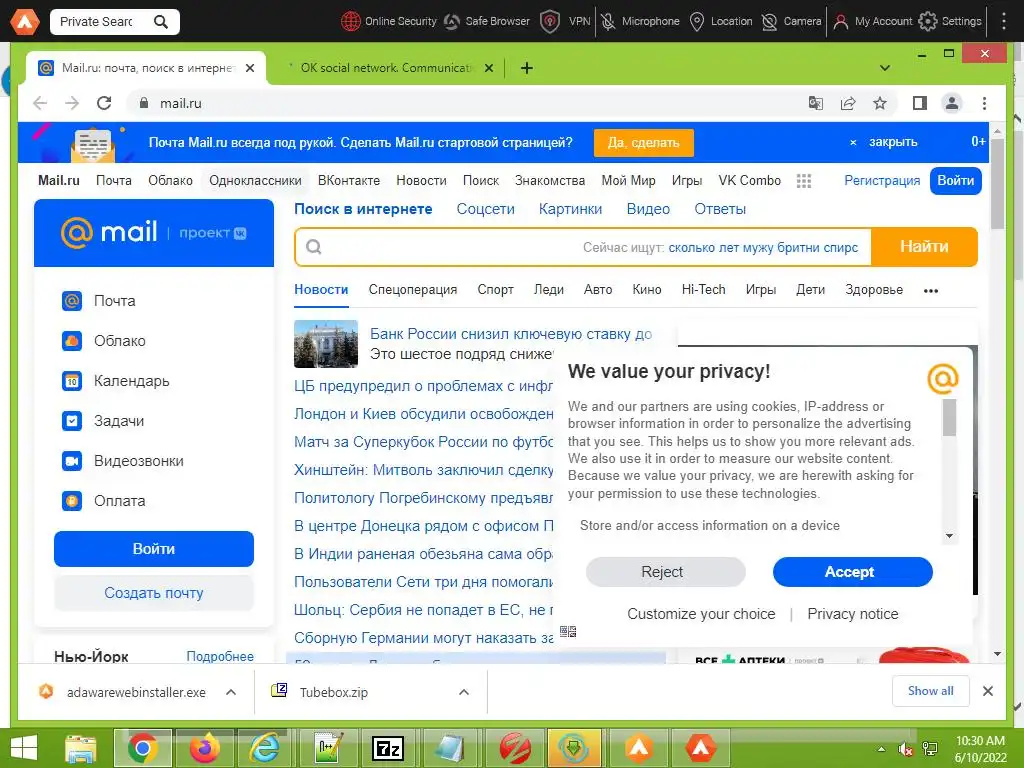Click the internet search input field
Image resolution: width=1024 pixels, height=768 pixels.
(583, 247)
